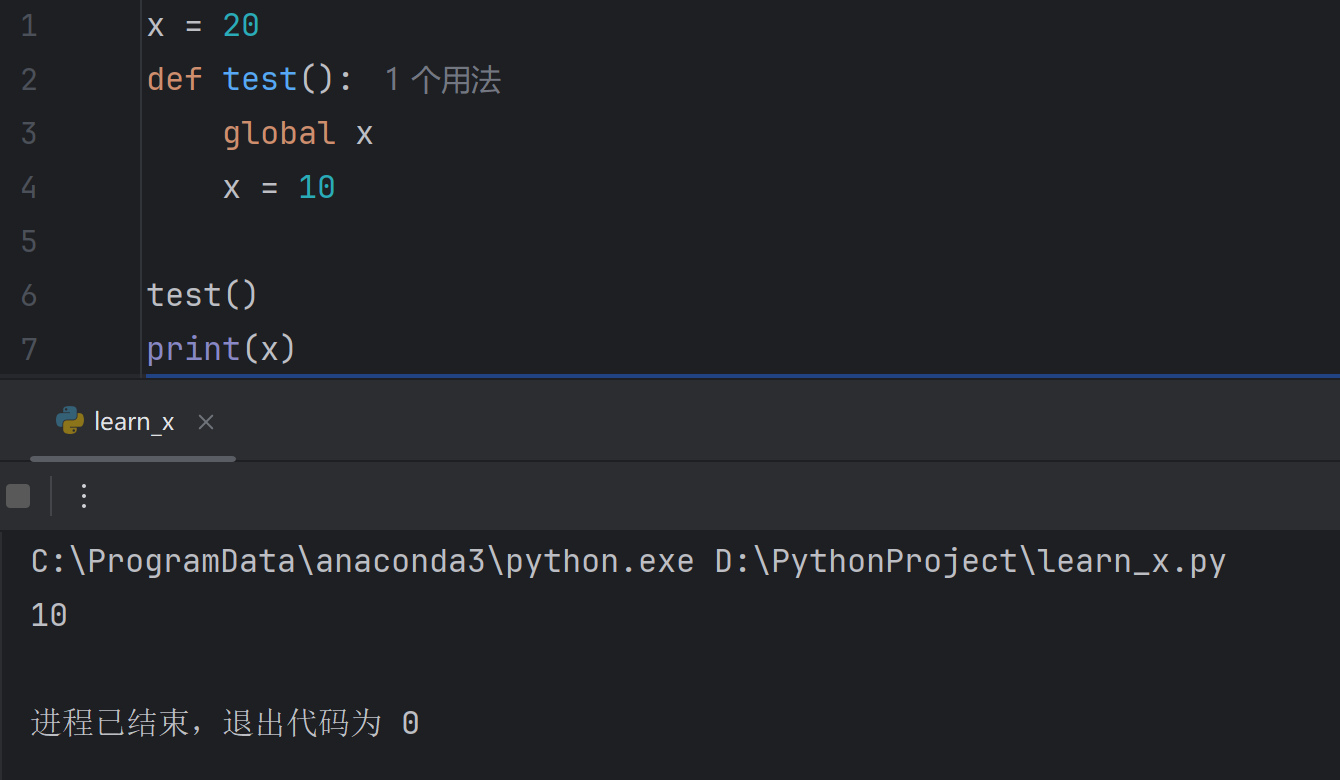Click line number 1 in the gutter
Viewport: 1340px width, 780px height.
[28, 26]
